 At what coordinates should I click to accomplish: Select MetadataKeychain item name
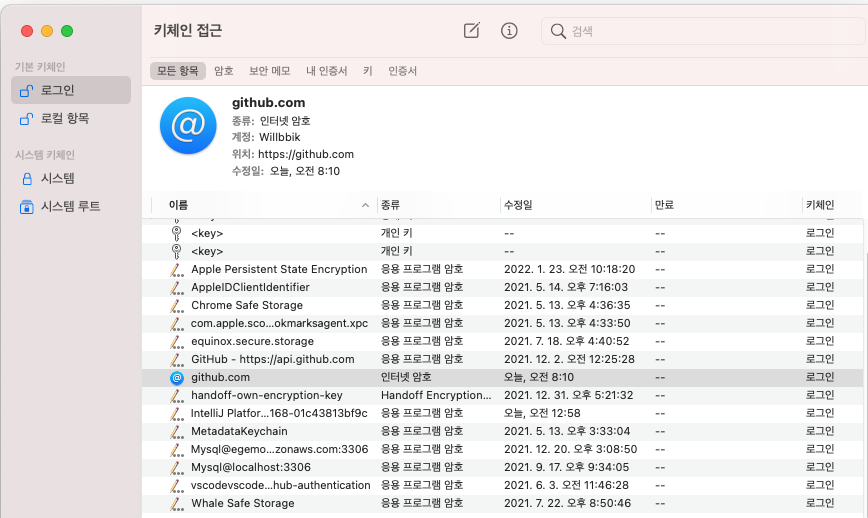[239, 431]
